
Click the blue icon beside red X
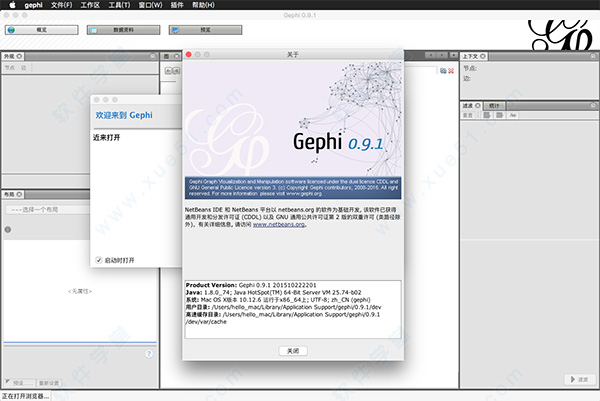point(443,71)
